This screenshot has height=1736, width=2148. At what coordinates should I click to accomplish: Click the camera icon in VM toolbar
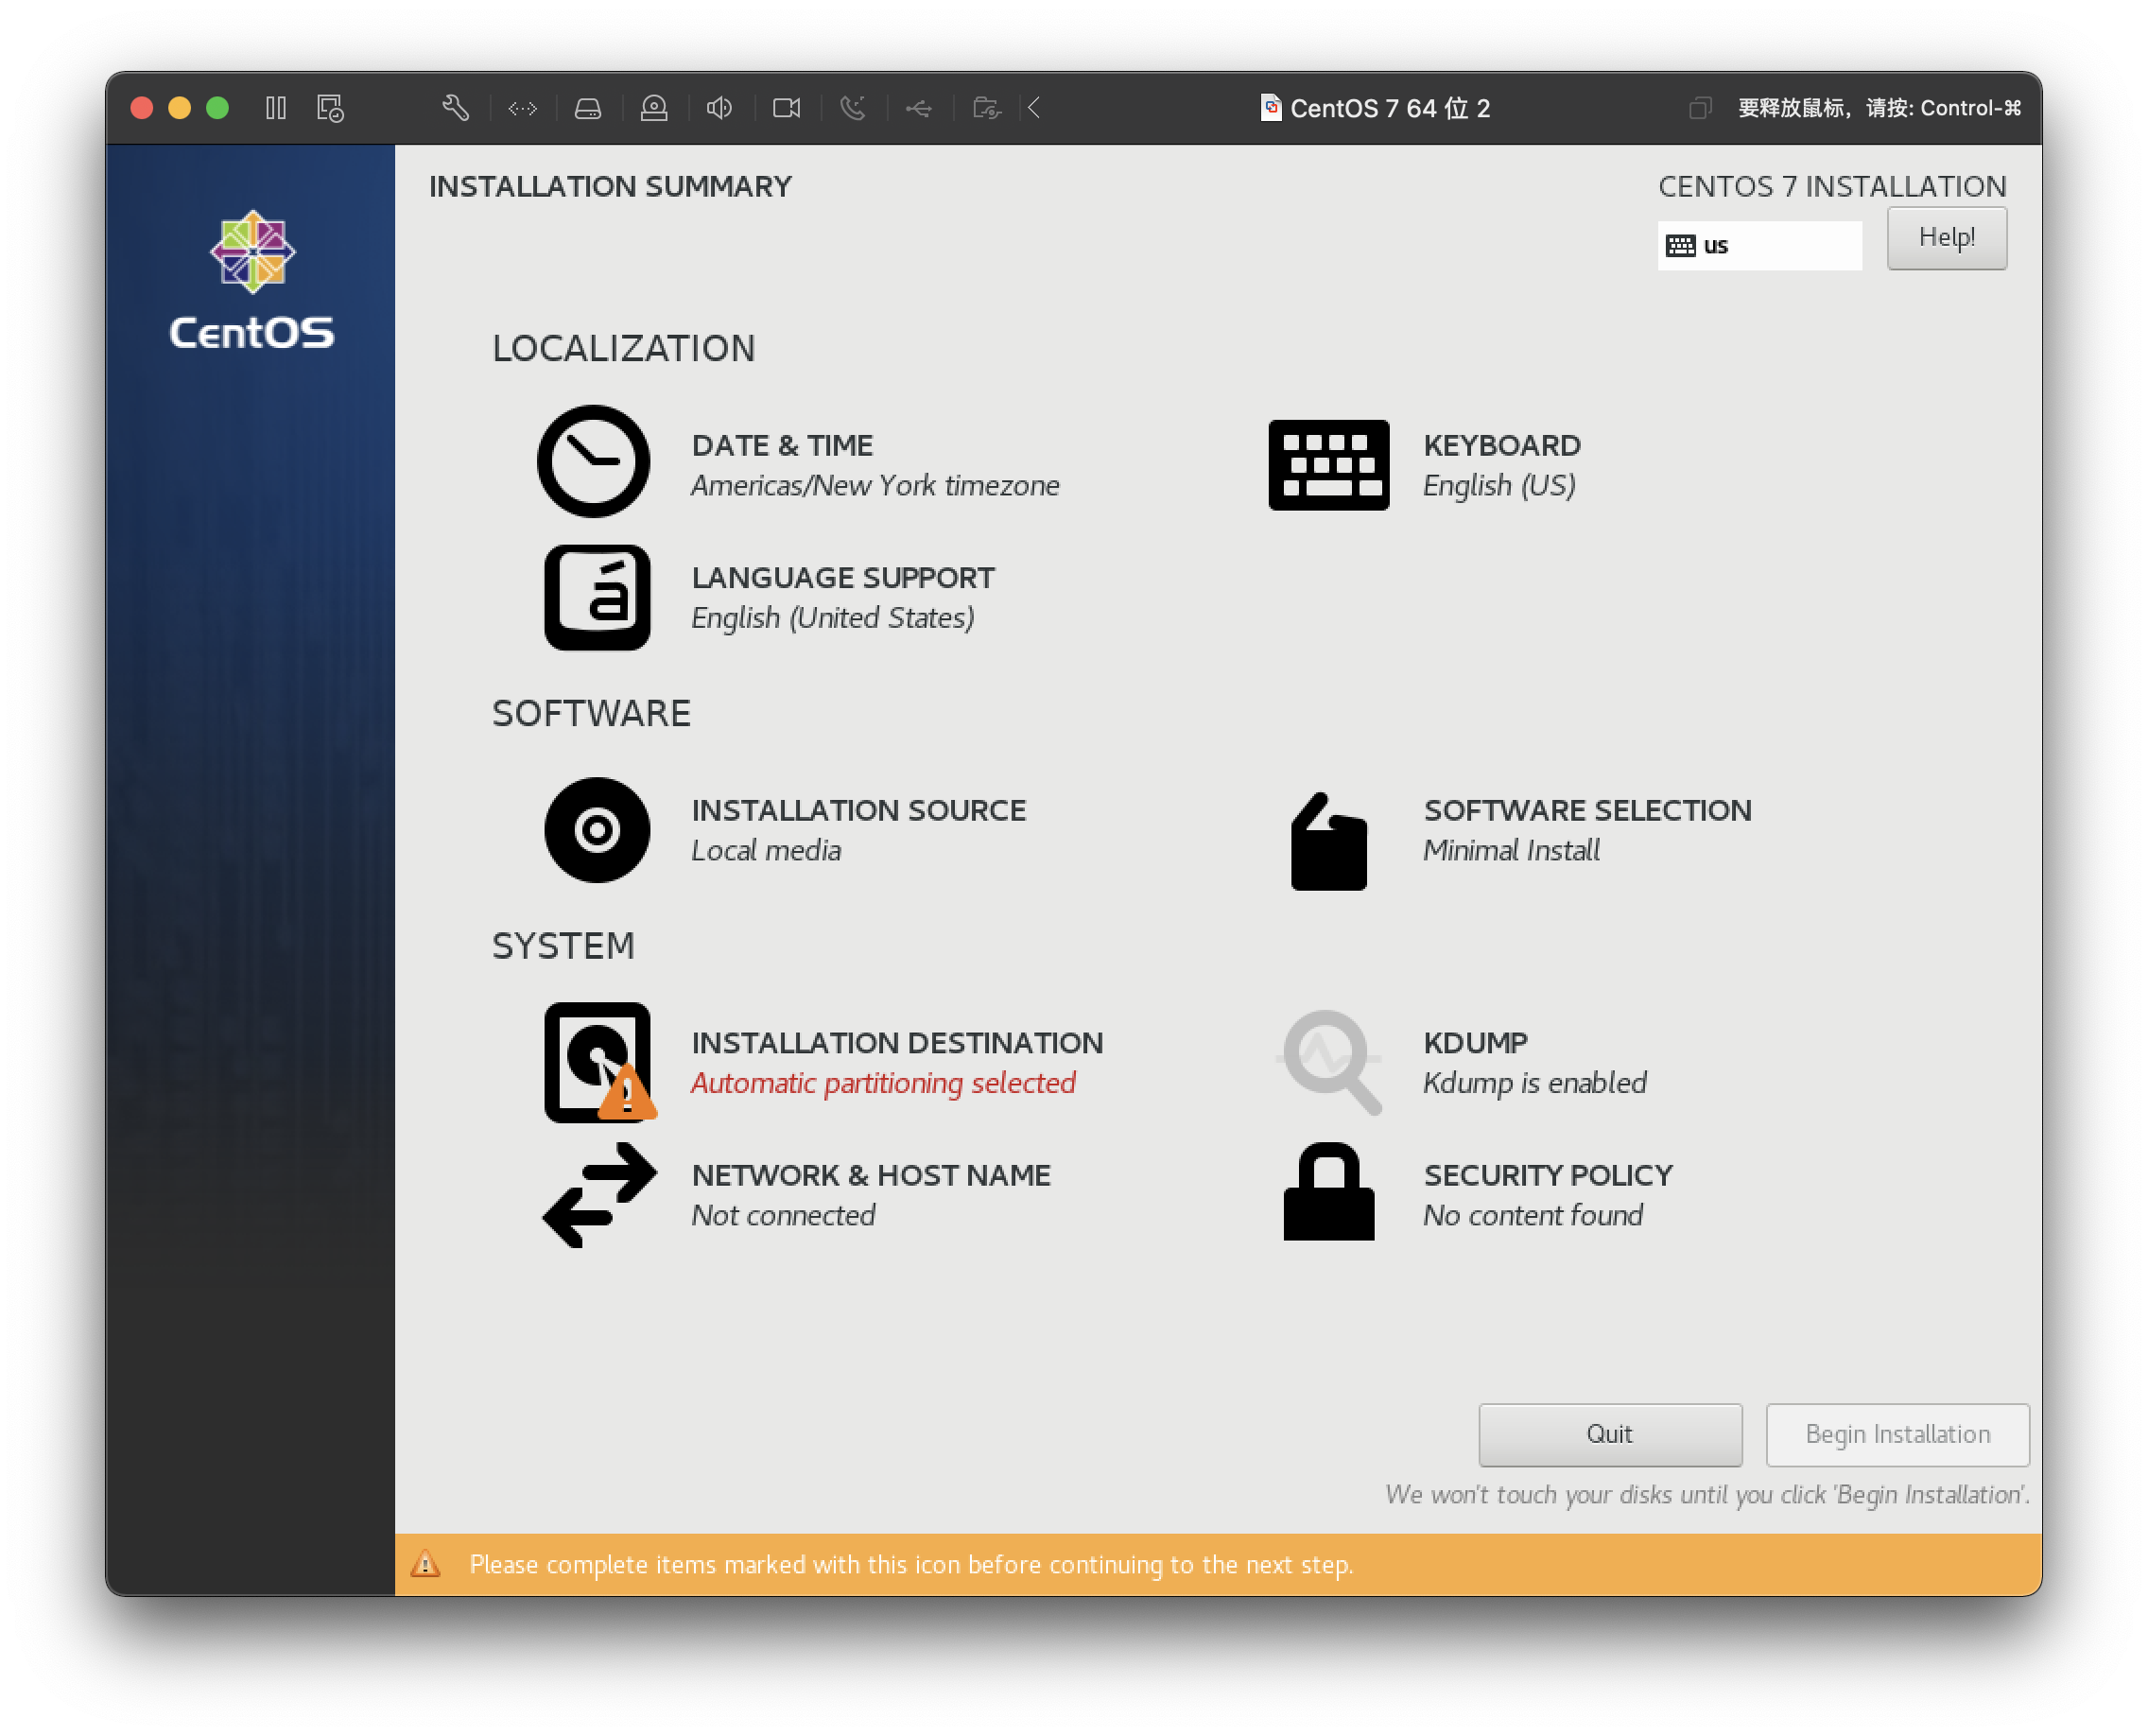(x=787, y=108)
